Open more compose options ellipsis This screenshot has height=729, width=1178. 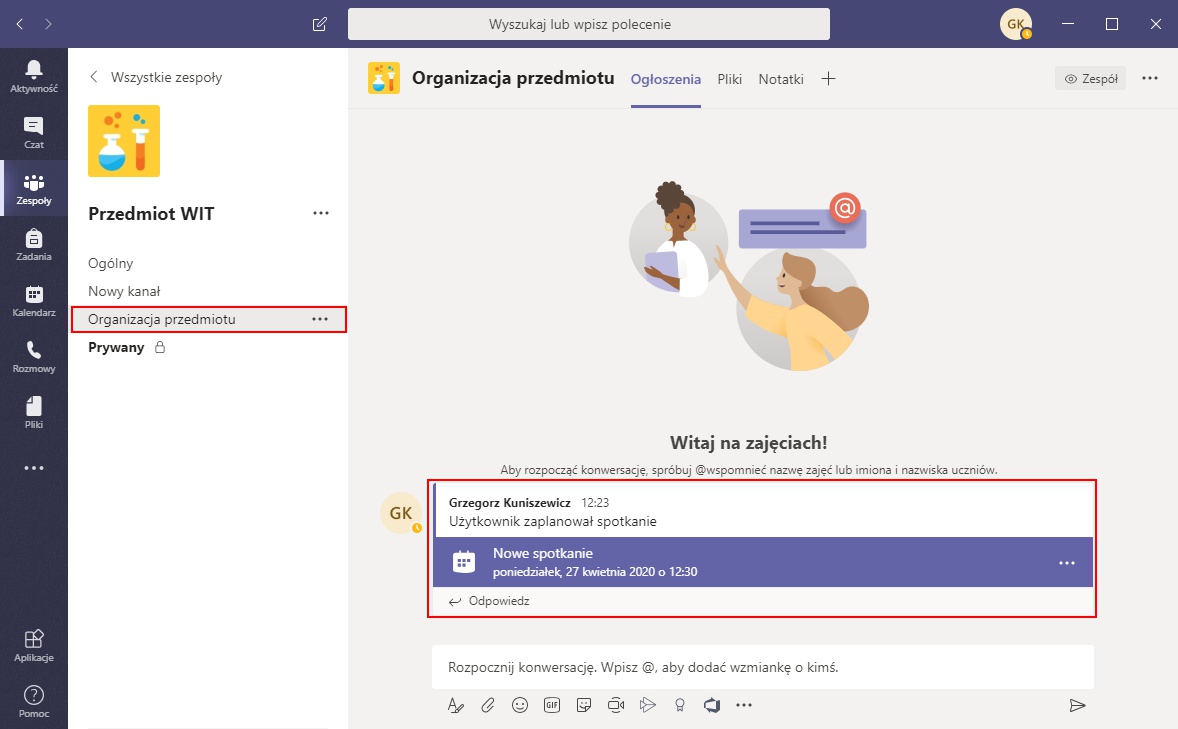pos(744,705)
